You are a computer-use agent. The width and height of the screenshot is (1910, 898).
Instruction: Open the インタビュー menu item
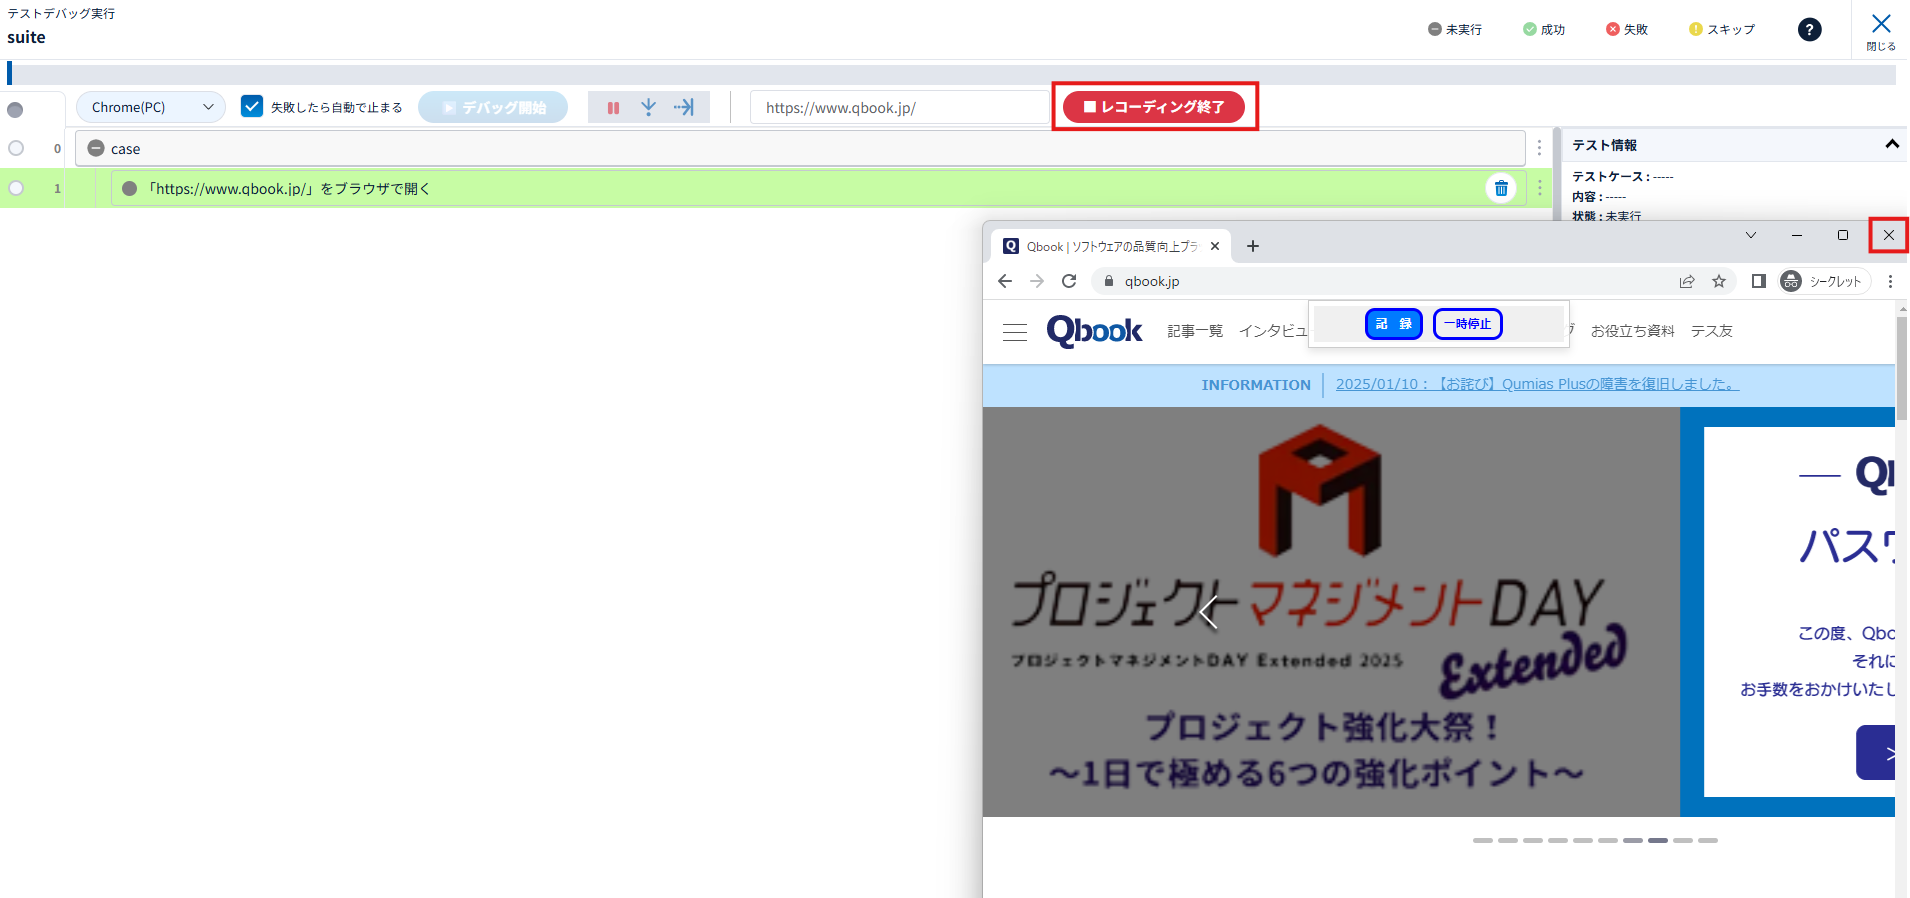1273,331
